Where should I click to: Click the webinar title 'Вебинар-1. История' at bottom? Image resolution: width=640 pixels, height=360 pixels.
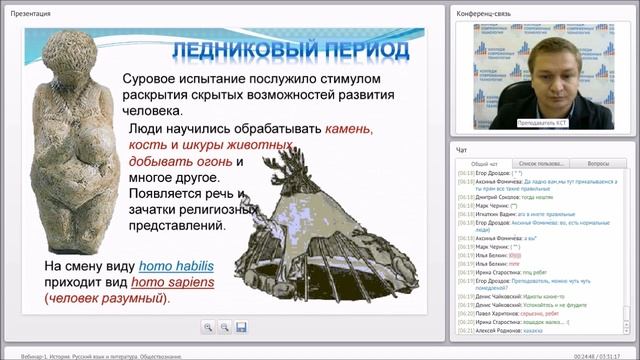101,357
